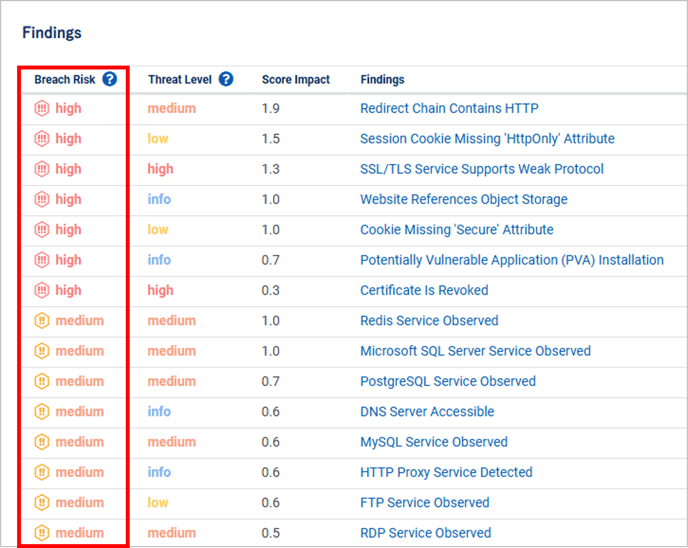688x548 pixels.
Task: Select Website References Object Storage finding
Action: coord(463,199)
